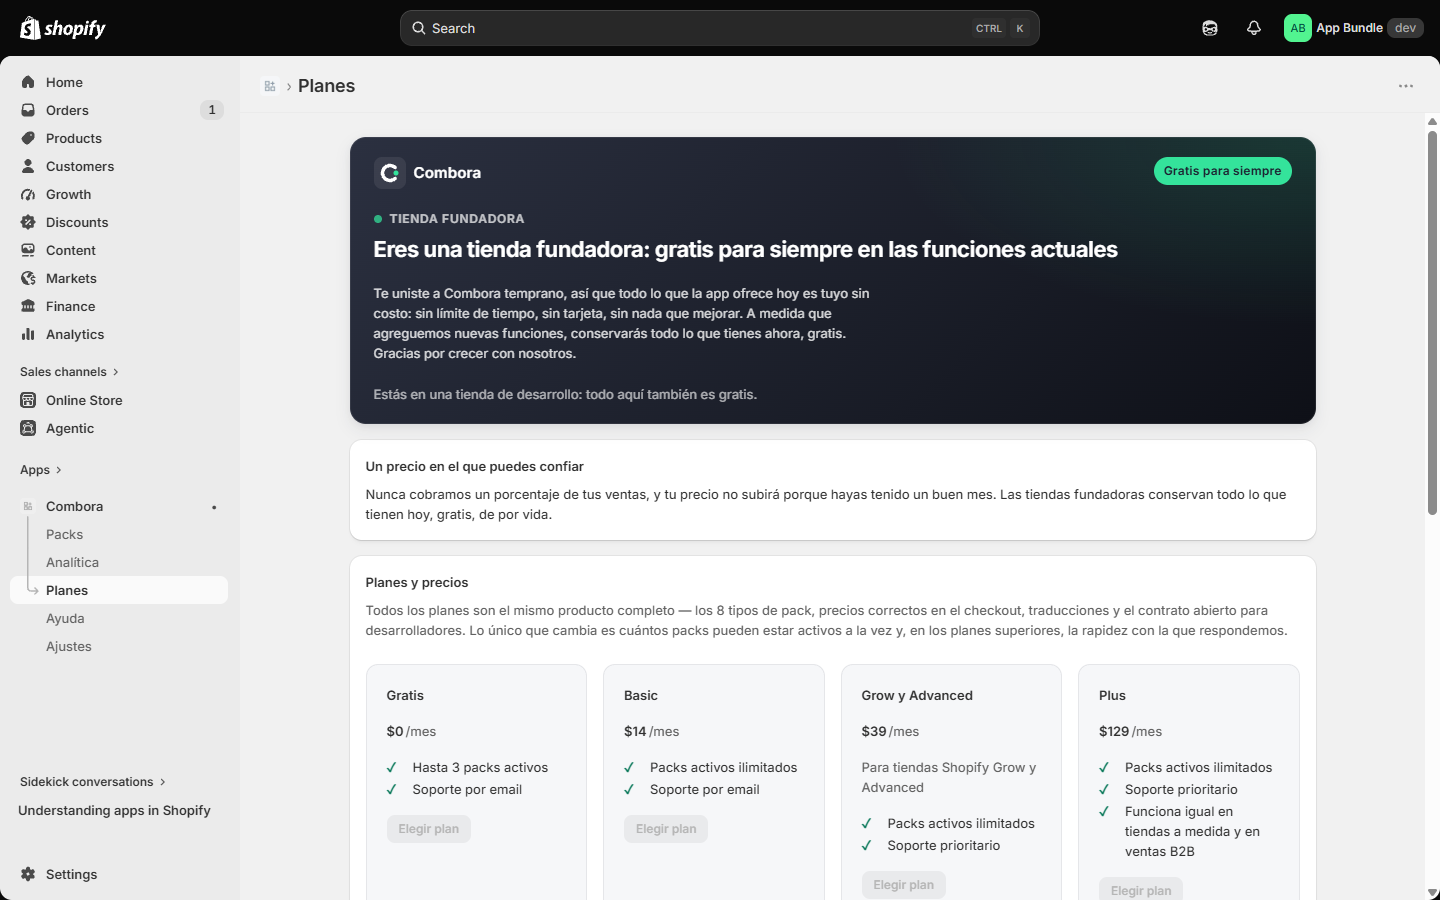Click the Discounts badge icon
Screen dimensions: 1440x900
pyautogui.click(x=28, y=222)
